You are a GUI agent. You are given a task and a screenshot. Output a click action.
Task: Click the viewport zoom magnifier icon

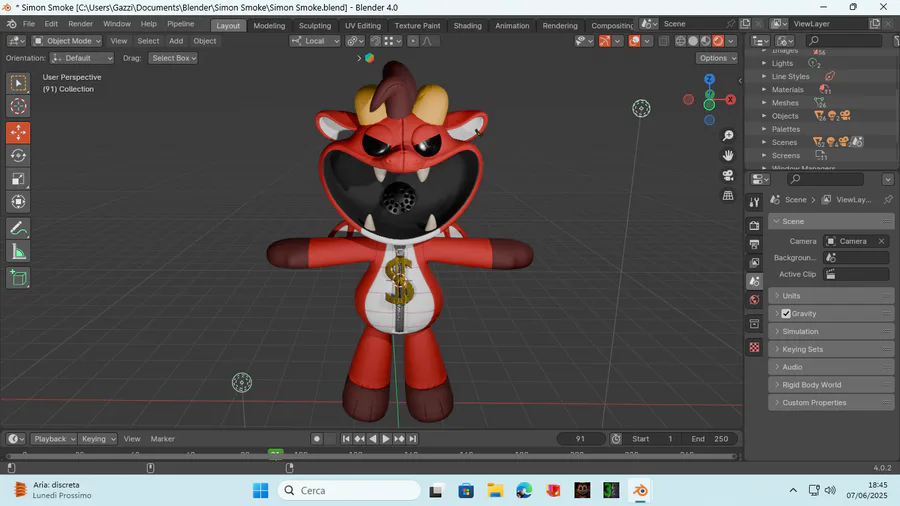coord(728,135)
